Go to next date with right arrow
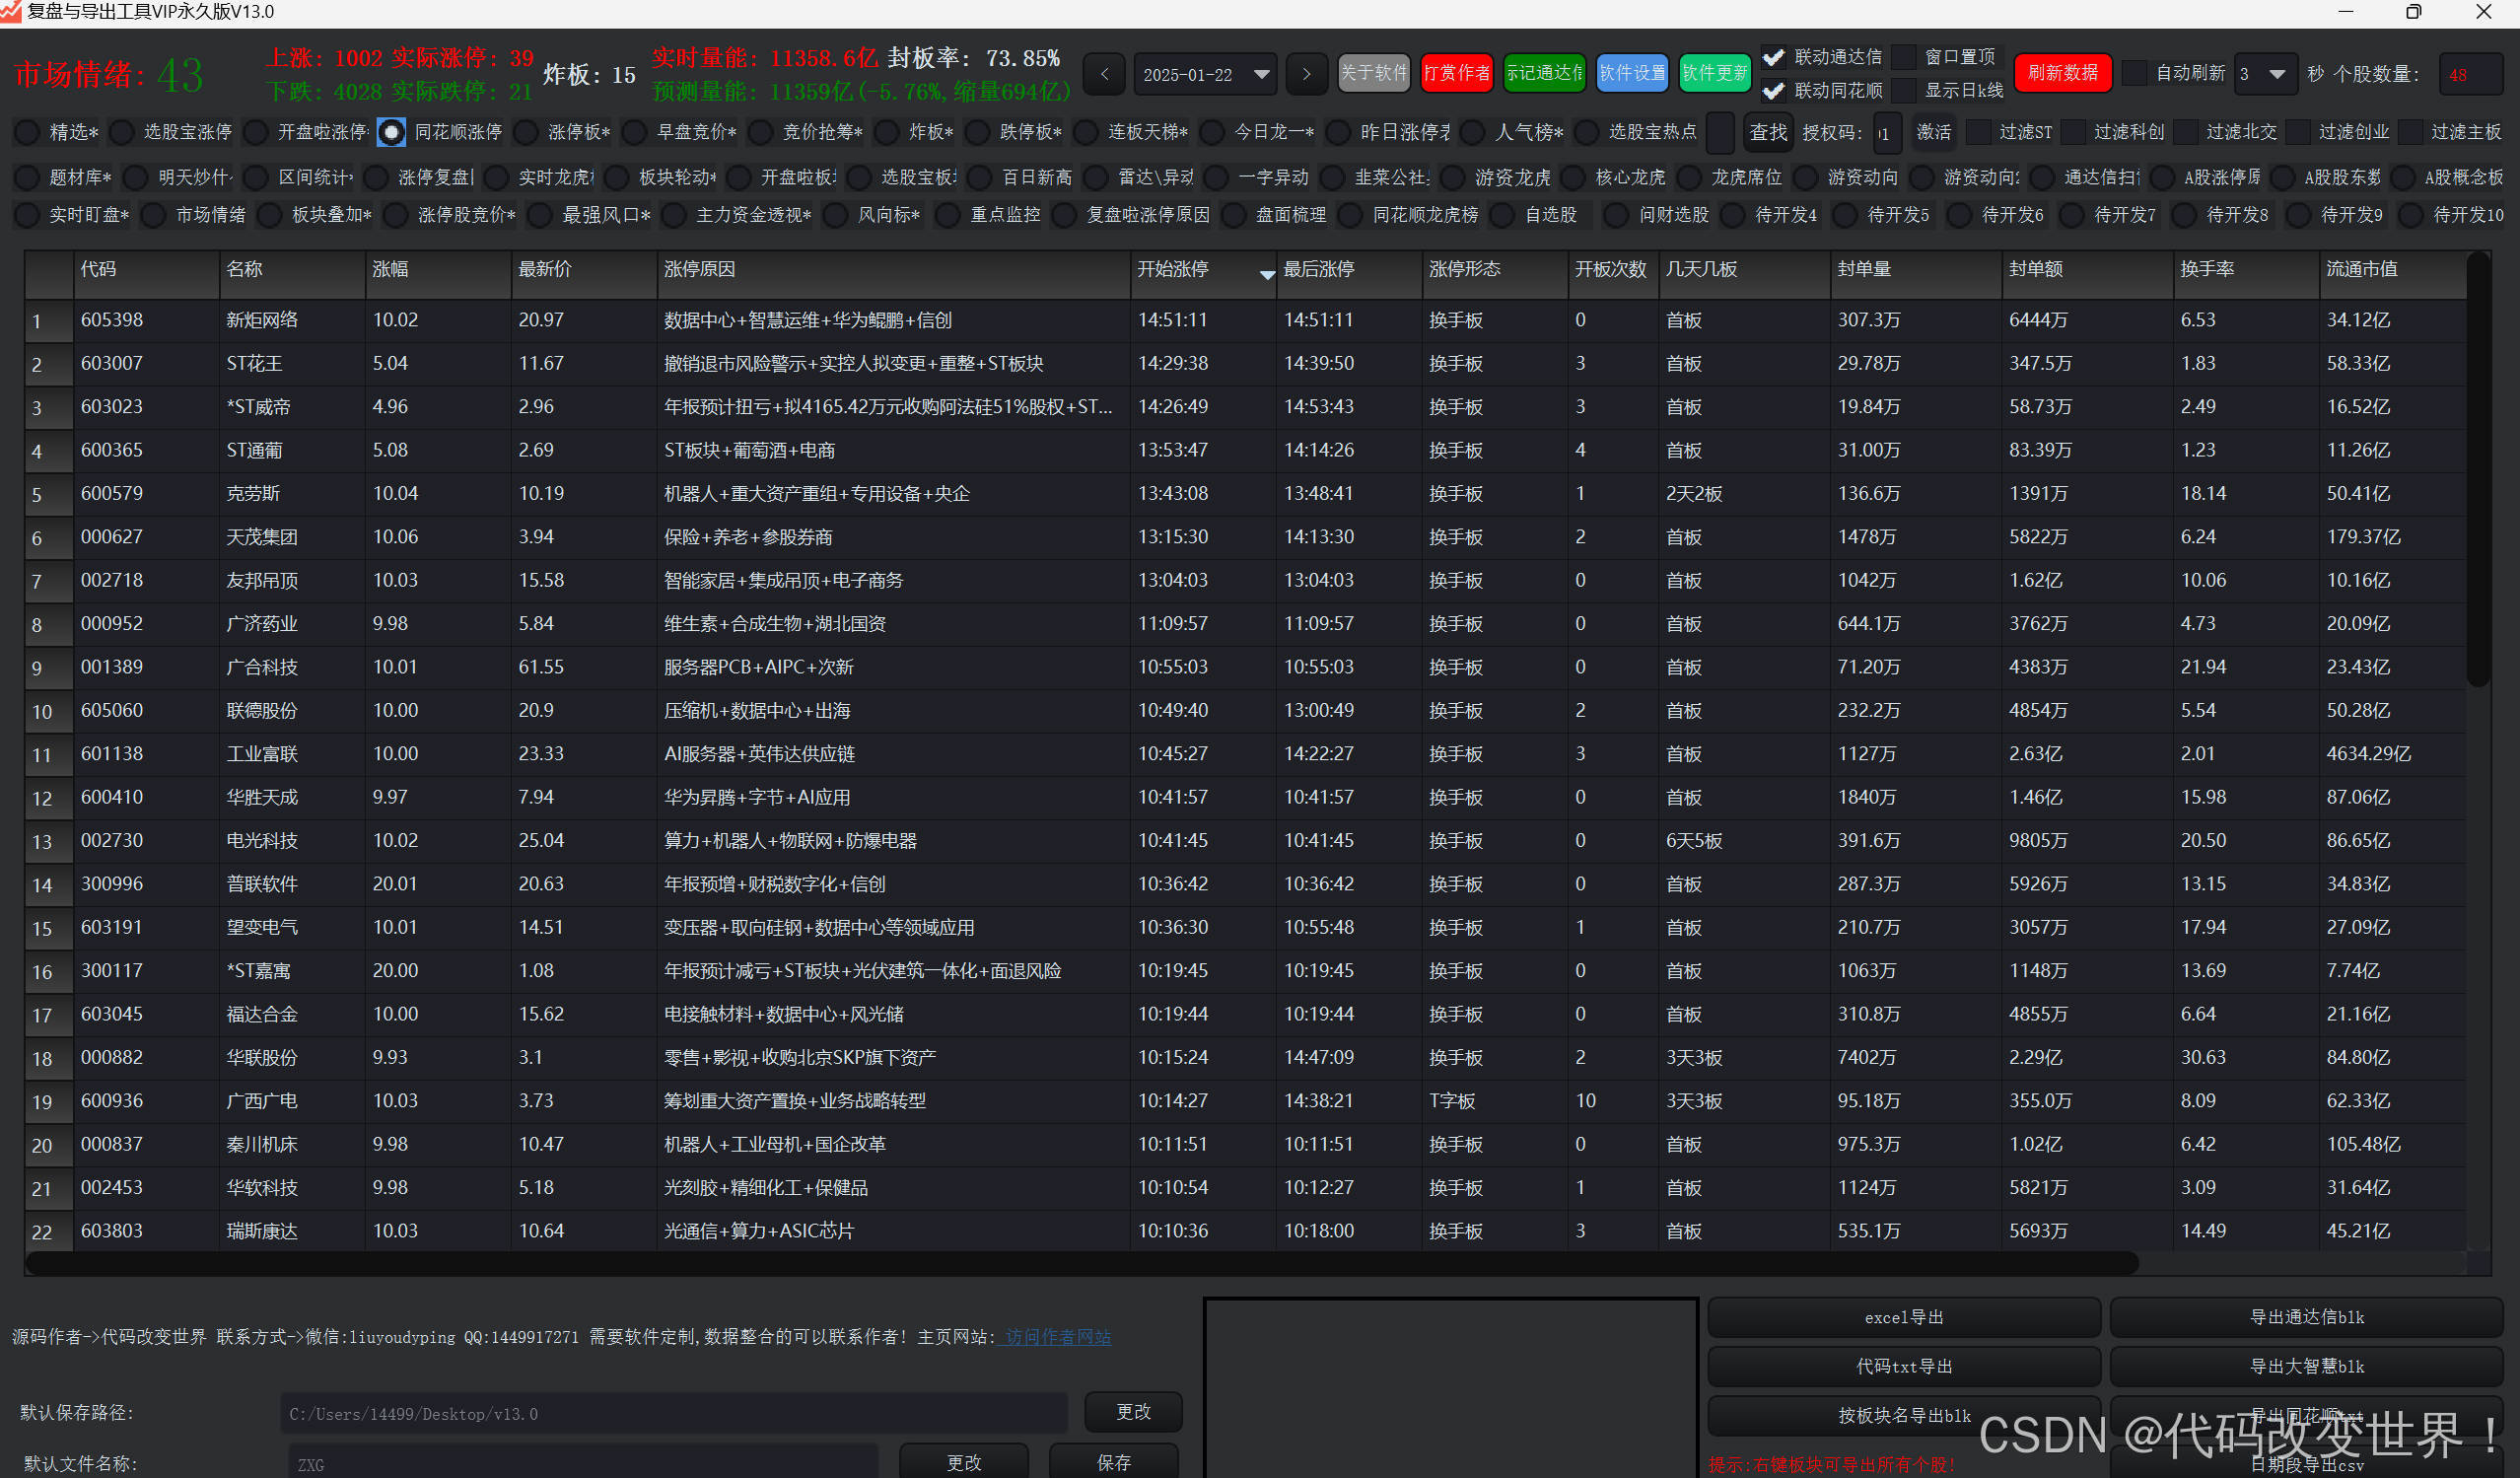 click(x=1305, y=74)
